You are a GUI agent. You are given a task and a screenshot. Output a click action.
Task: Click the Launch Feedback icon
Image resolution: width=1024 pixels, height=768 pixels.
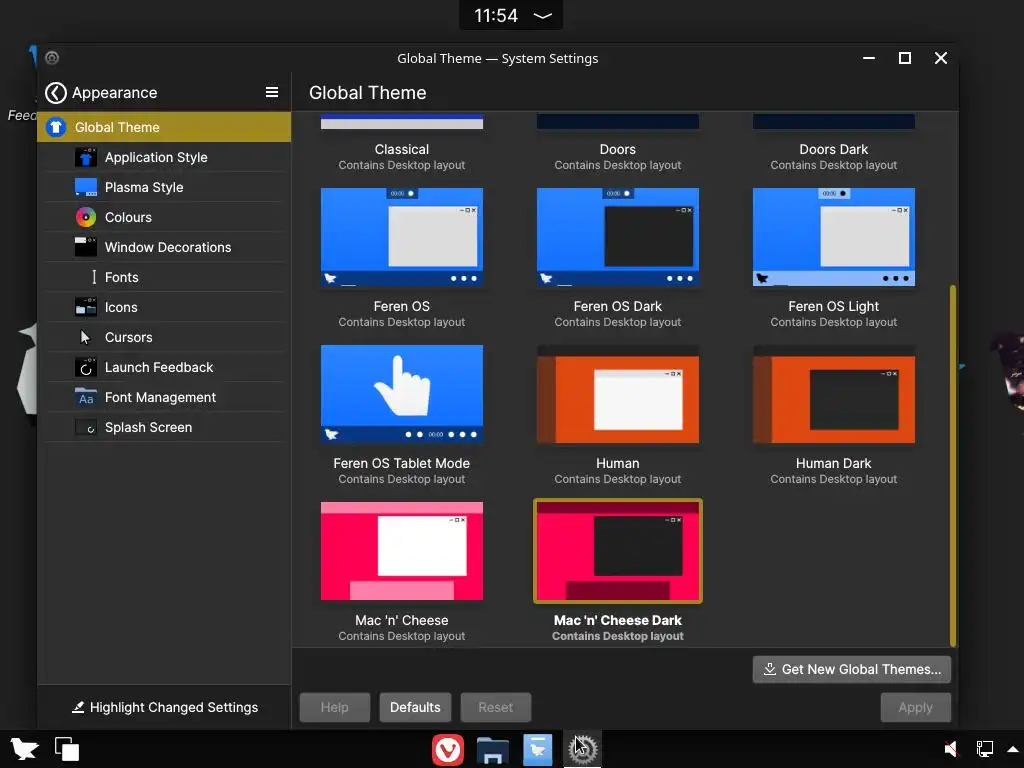tap(86, 368)
